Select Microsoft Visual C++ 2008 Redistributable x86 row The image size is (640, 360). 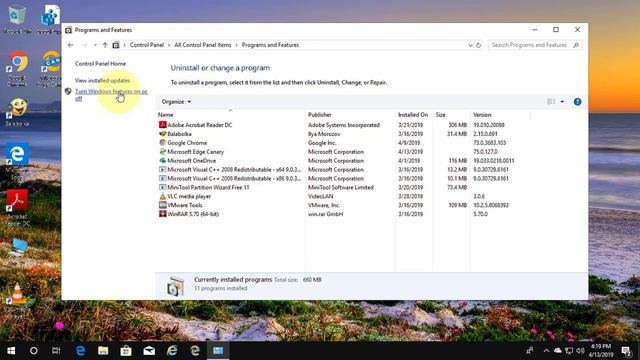click(343, 178)
